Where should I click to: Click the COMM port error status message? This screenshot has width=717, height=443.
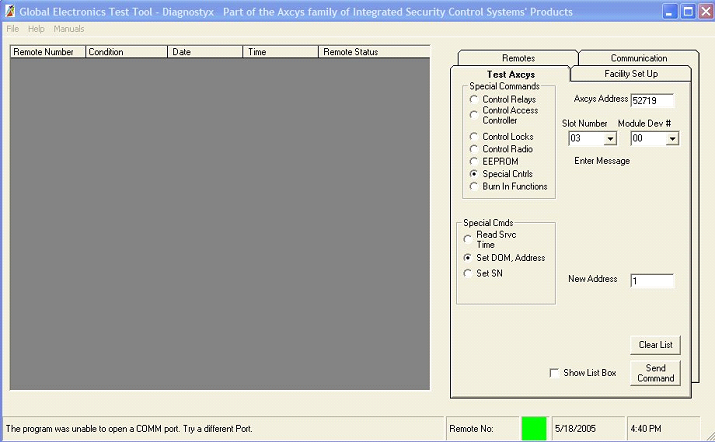(129, 429)
